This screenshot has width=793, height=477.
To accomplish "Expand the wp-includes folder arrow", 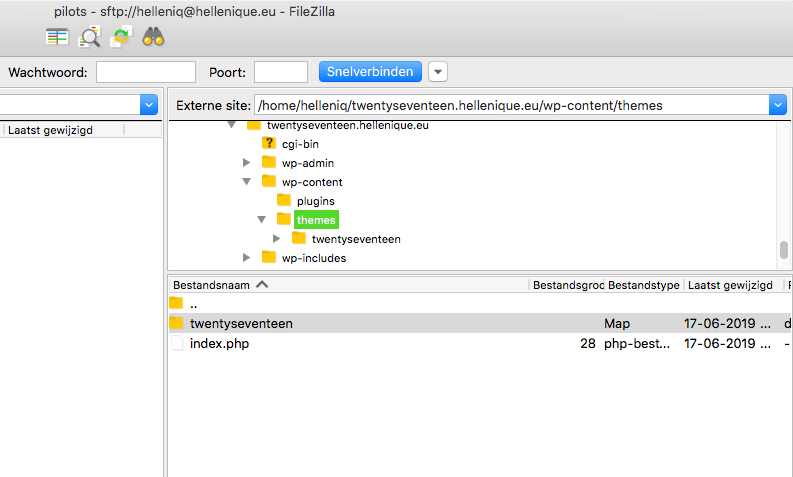I will (246, 257).
